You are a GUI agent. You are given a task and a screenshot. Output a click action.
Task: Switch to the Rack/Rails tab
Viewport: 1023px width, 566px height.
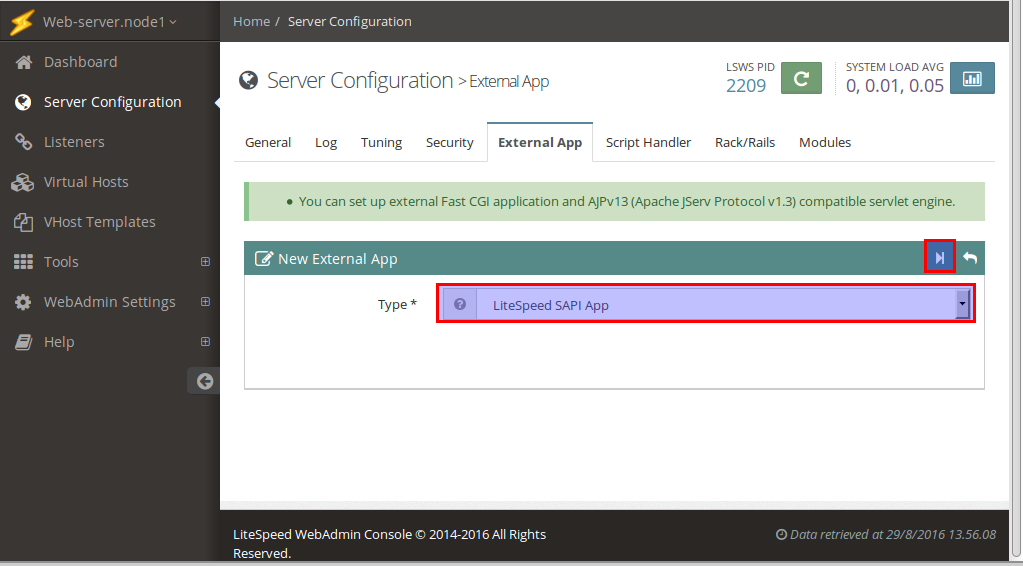click(745, 143)
